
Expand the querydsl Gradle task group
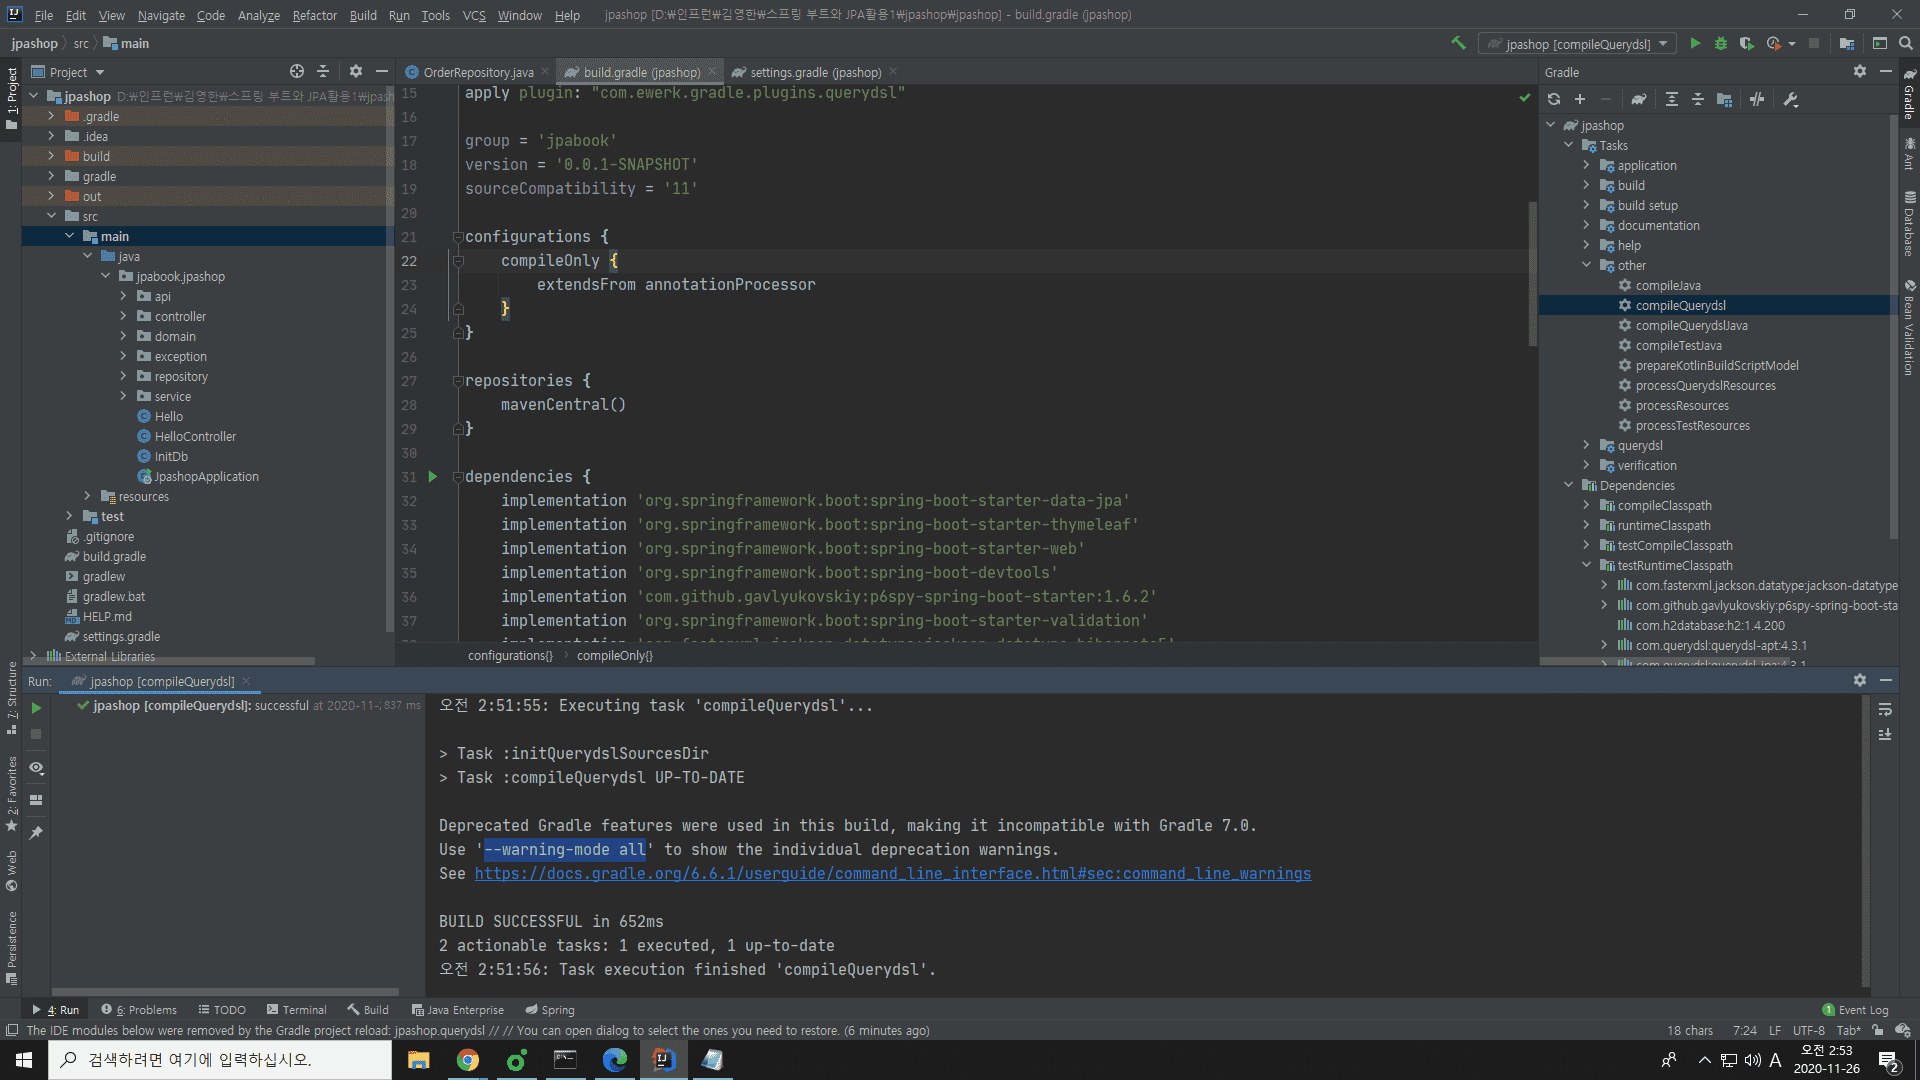[1587, 445]
